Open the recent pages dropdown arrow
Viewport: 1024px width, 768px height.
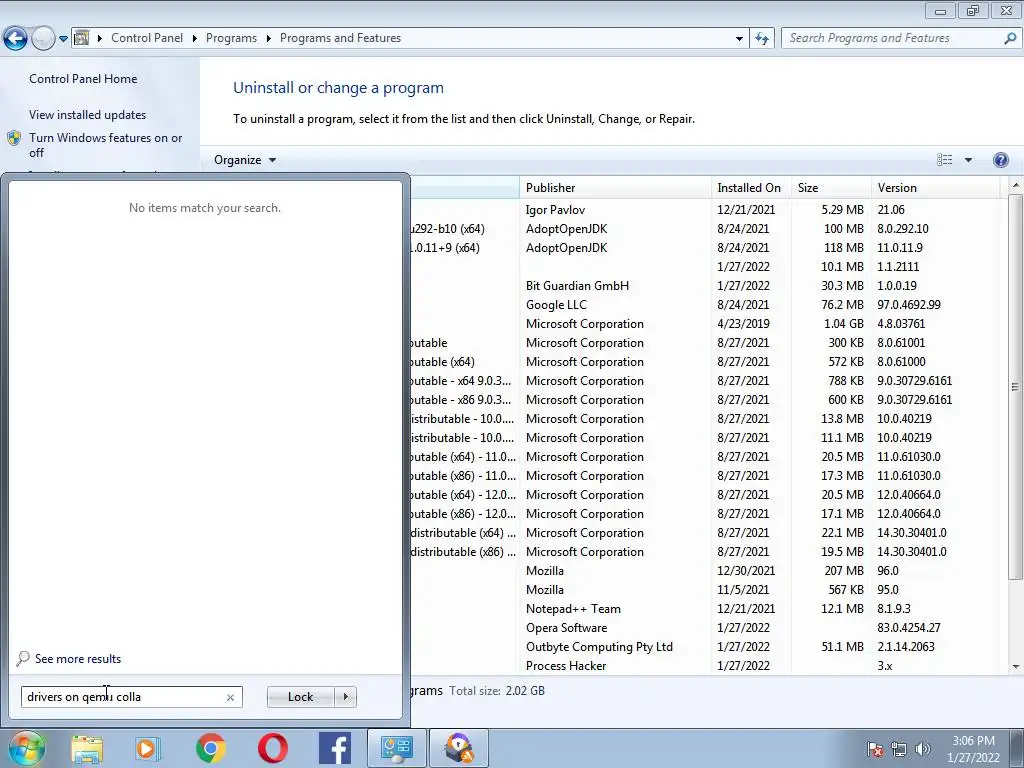click(63, 39)
